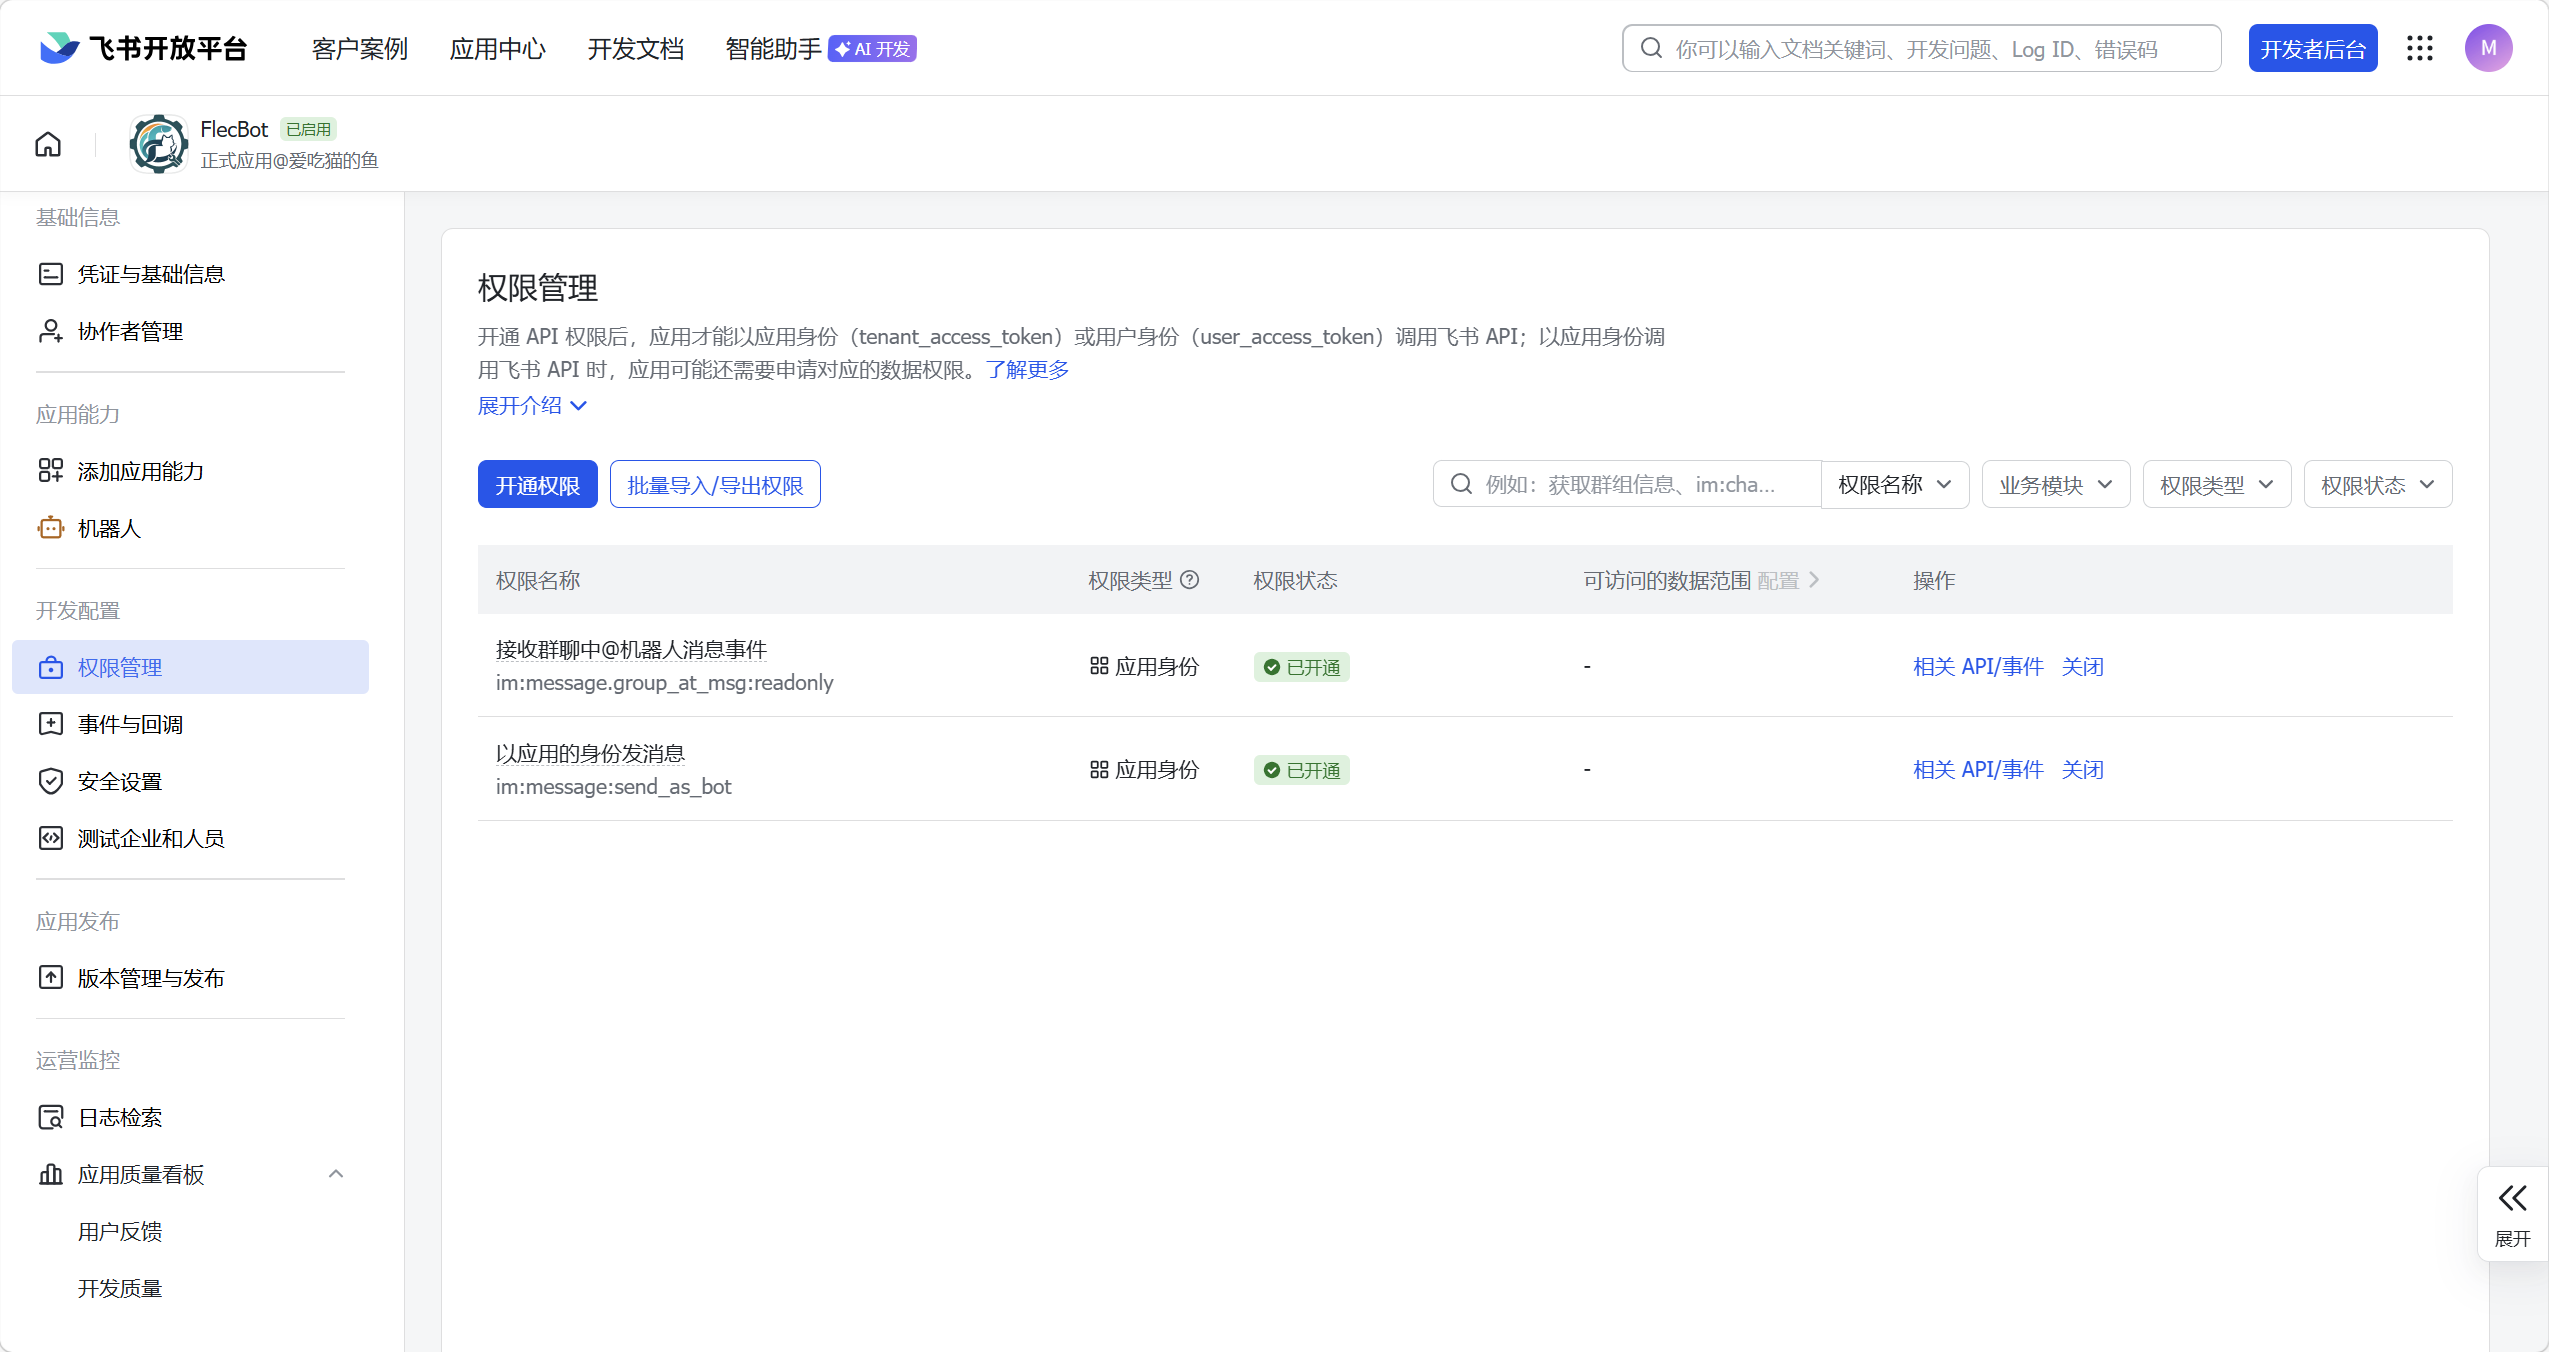
Task: Click the 开通权限 button
Action: point(538,484)
